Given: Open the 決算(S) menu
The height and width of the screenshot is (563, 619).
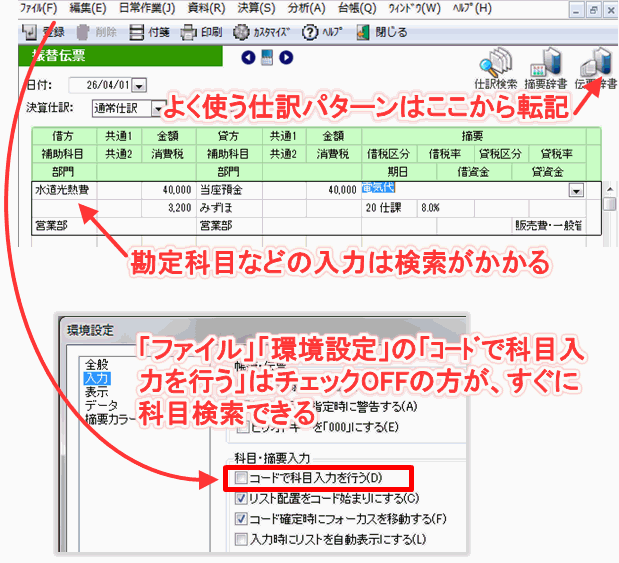Looking at the screenshot, I should pyautogui.click(x=257, y=8).
